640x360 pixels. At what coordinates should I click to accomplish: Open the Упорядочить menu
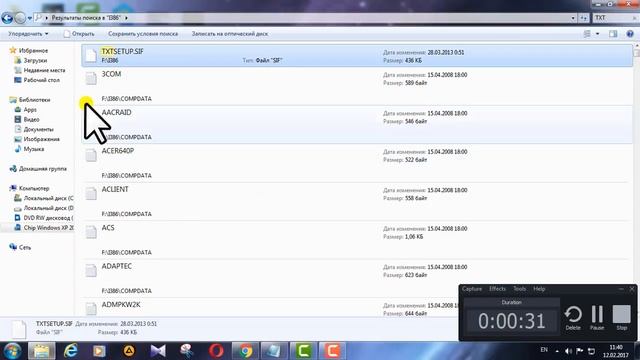[28, 34]
